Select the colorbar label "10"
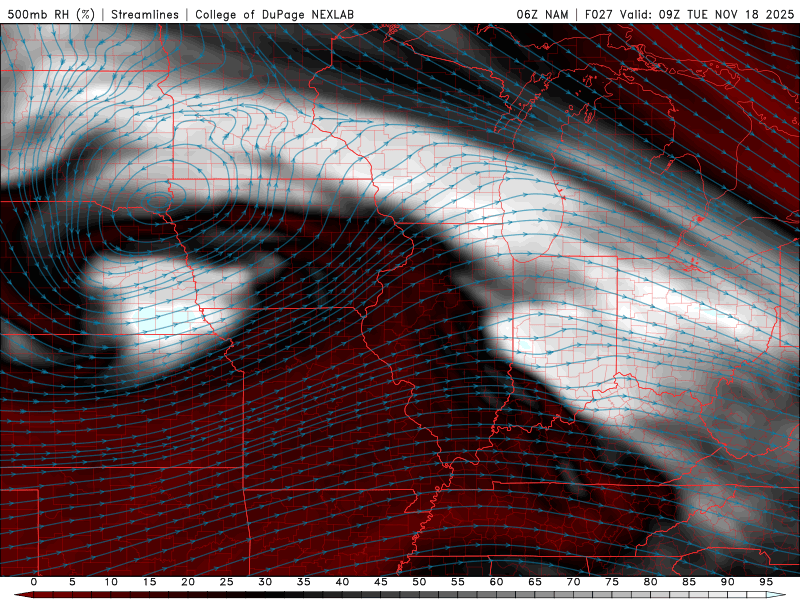 pyautogui.click(x=111, y=582)
